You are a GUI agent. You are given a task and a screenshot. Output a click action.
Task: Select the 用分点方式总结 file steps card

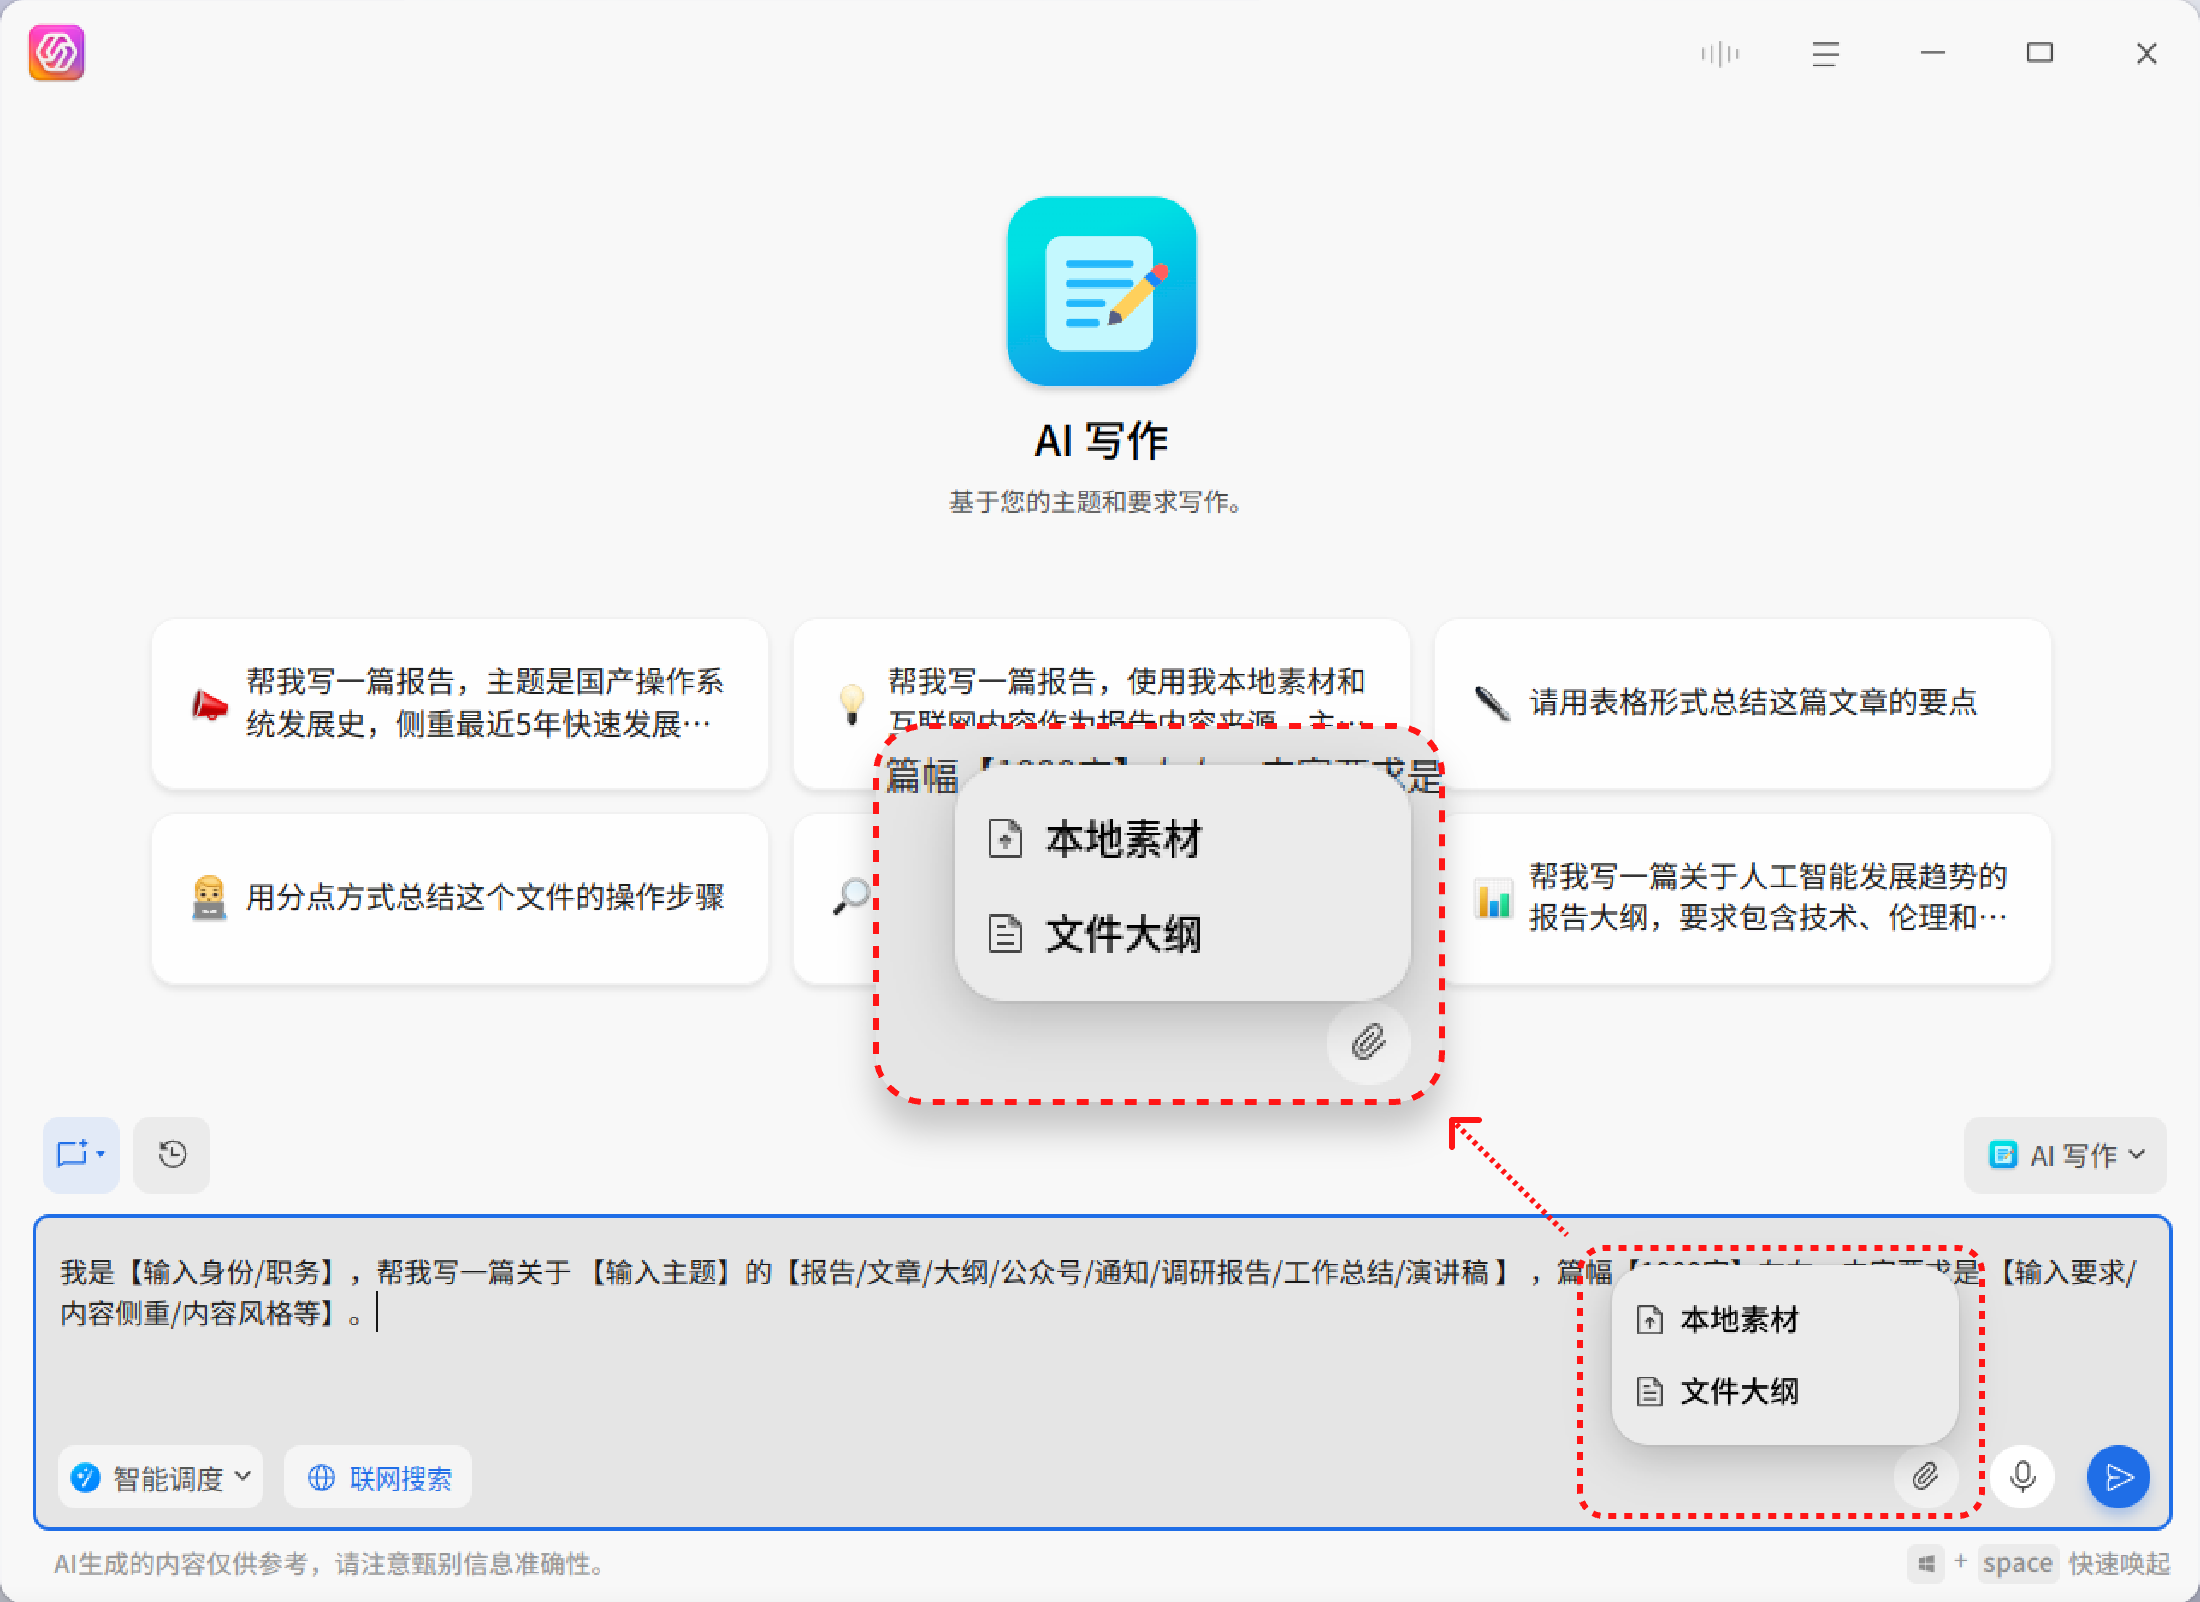[460, 897]
